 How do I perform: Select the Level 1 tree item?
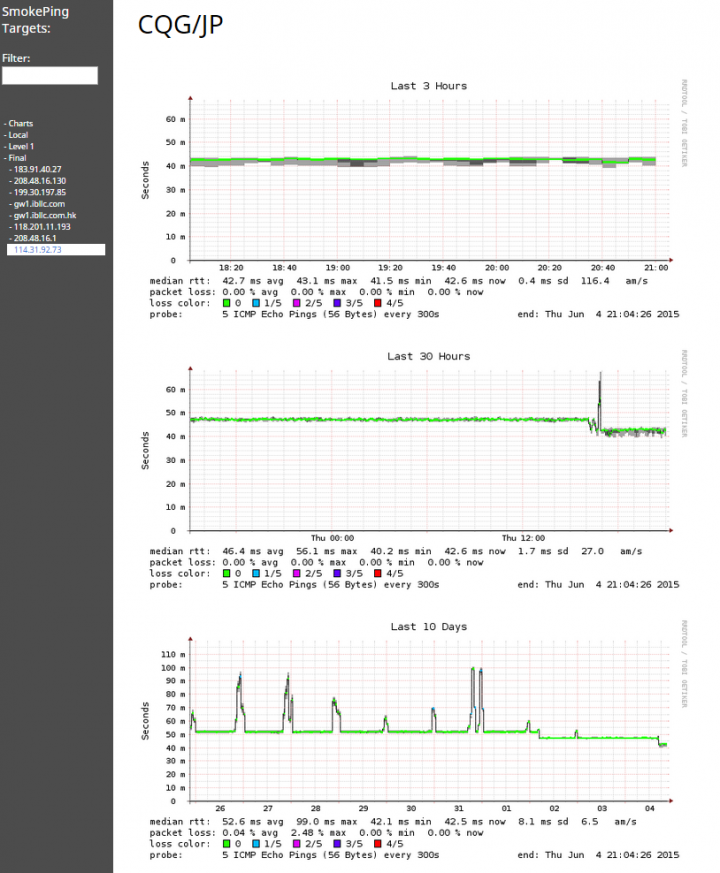click(21, 146)
